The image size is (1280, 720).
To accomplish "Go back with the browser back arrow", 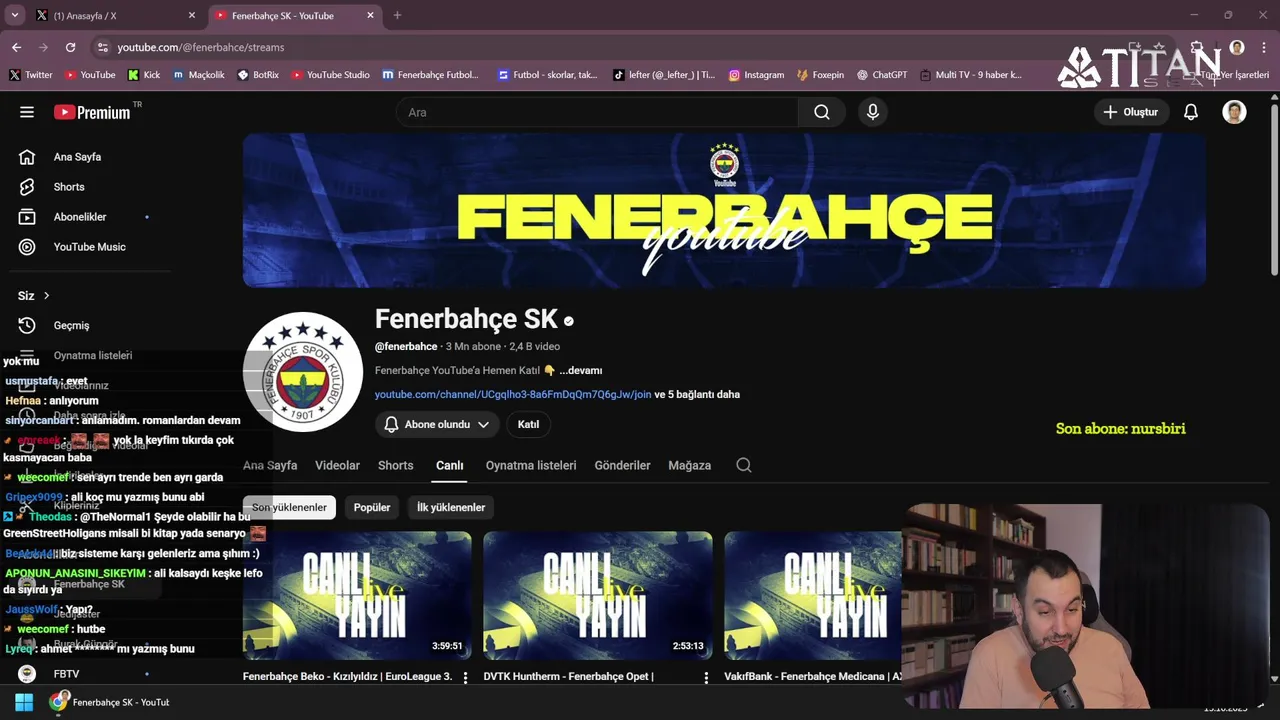I will point(16,47).
